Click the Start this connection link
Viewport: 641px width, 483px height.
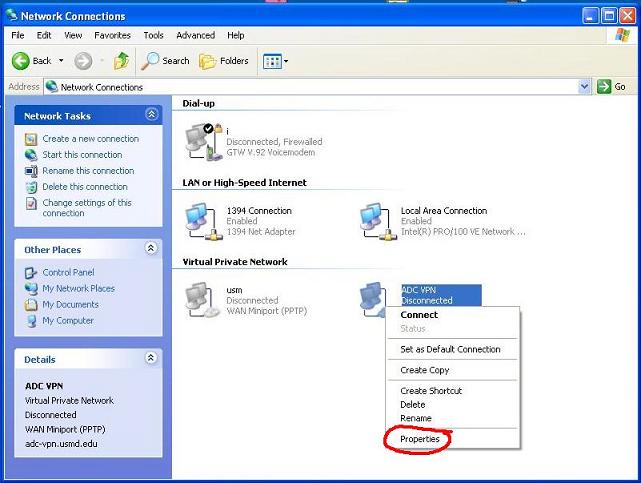click(82, 155)
